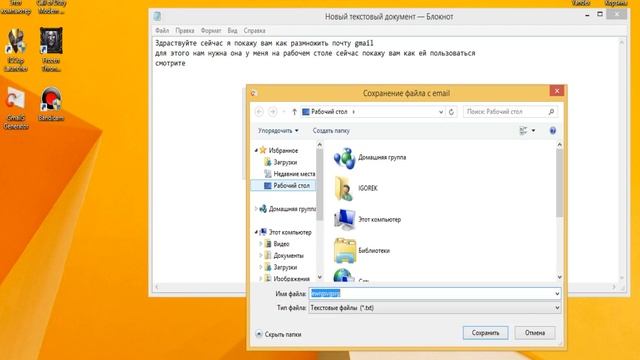Viewport: 640px width, 360px height.
Task: Open the Bandicam desktop shortcut
Action: 51,104
